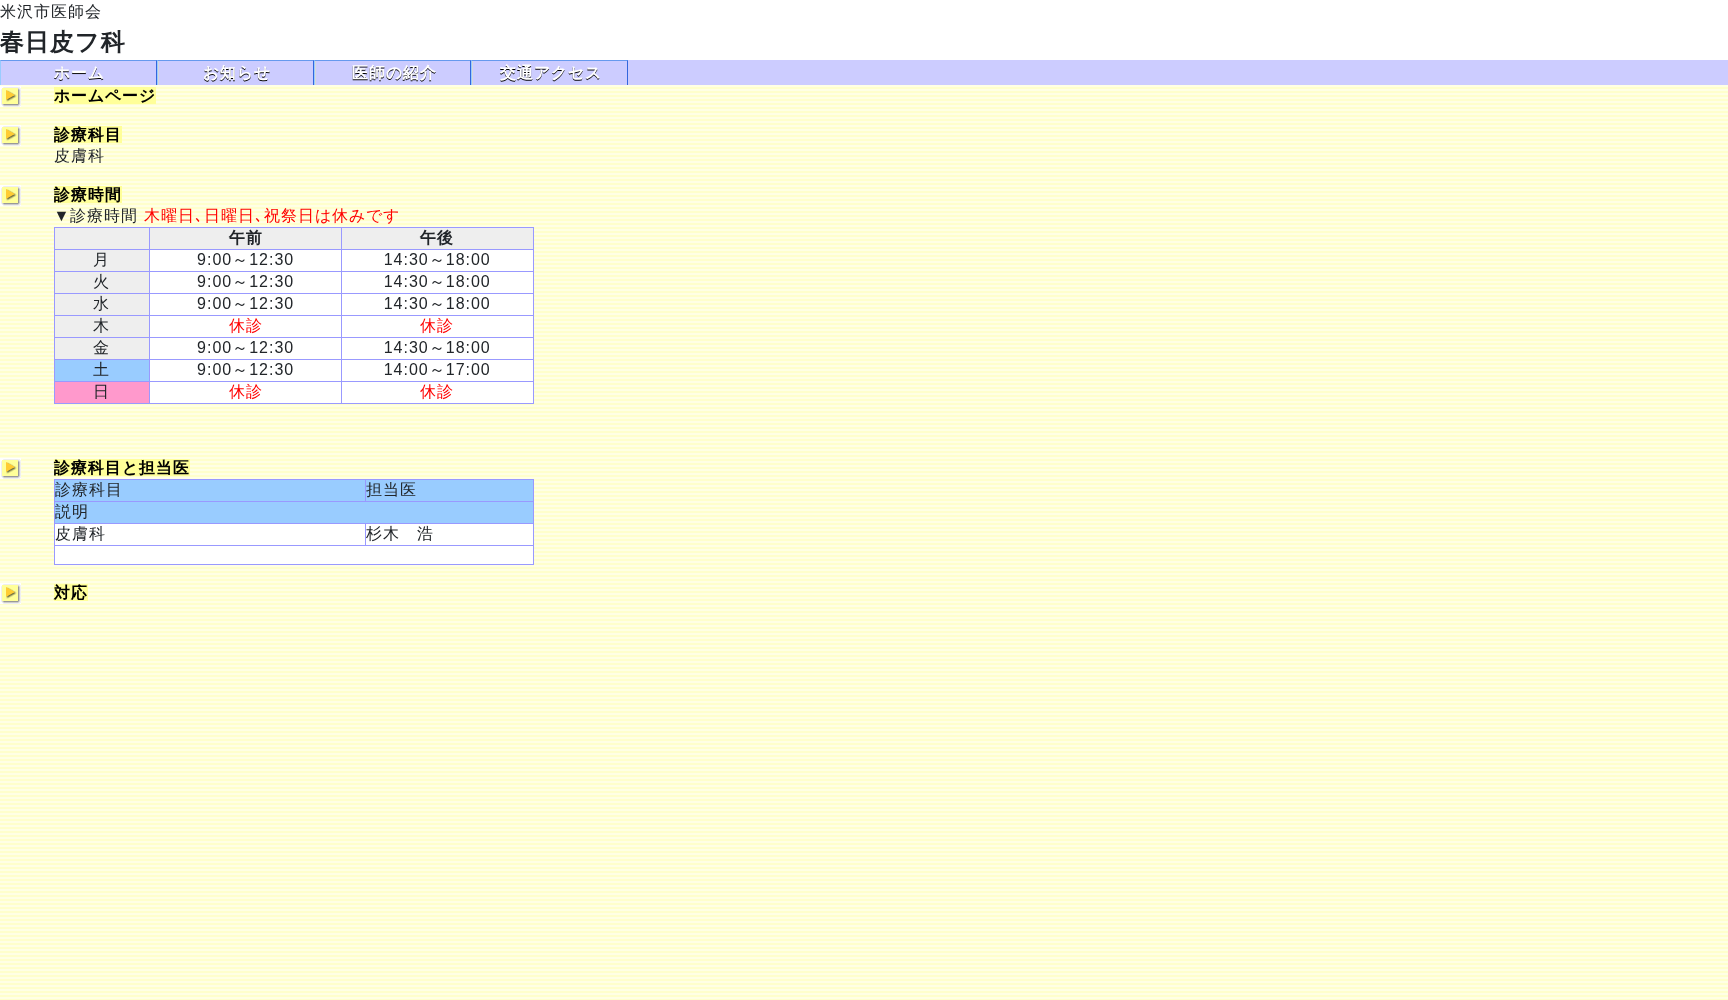The width and height of the screenshot is (1728, 1000).
Task: Click the arrow icon beside 診療時間 heading
Action: tap(11, 196)
